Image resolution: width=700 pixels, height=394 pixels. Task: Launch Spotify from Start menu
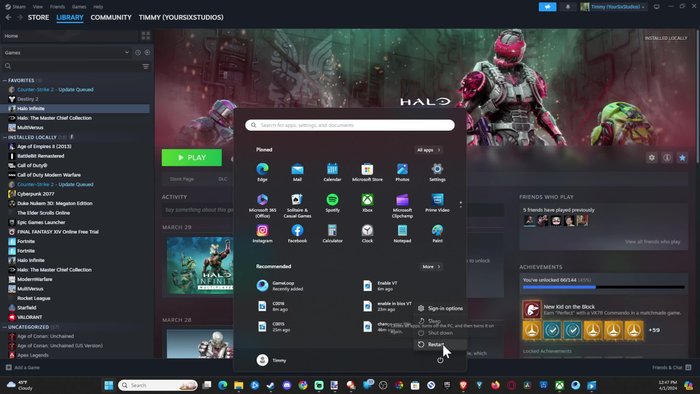click(332, 203)
